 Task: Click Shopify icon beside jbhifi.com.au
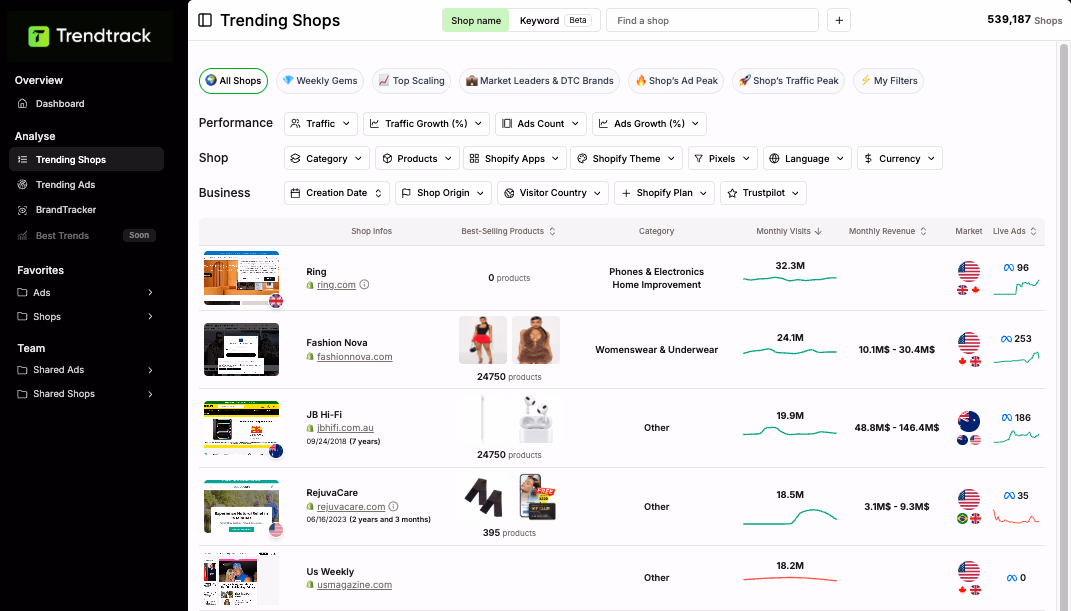(310, 428)
